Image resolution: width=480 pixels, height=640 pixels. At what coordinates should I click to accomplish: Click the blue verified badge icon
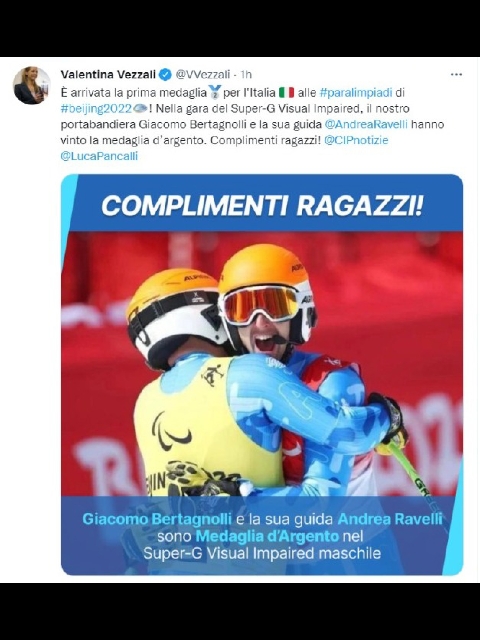pos(165,74)
